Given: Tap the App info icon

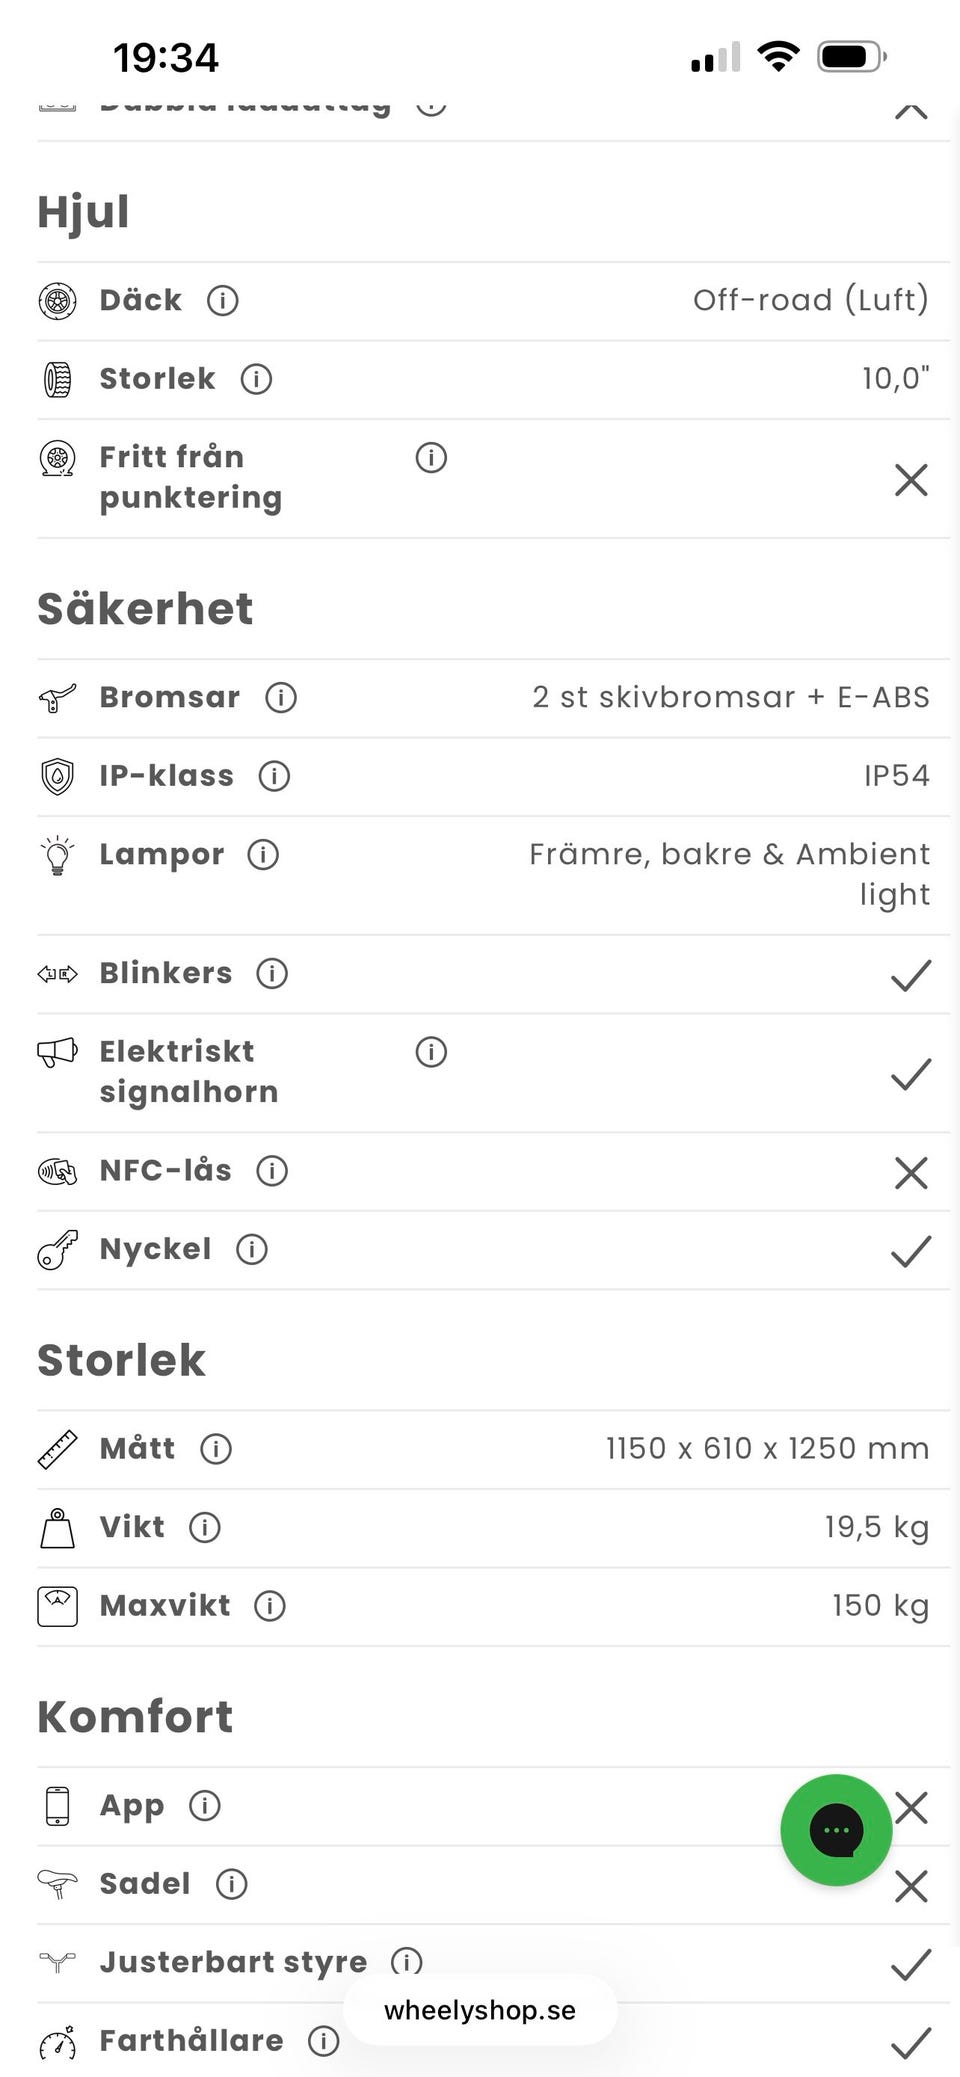Looking at the screenshot, I should coord(205,1805).
